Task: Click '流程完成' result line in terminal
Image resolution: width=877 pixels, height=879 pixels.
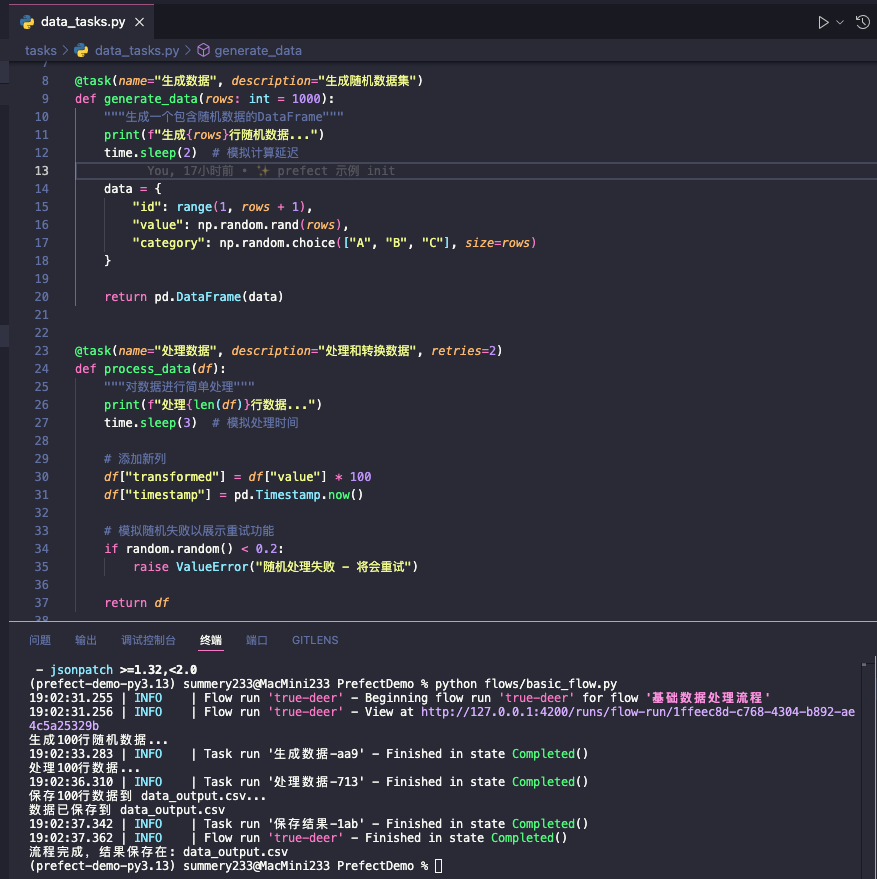Action: point(158,852)
